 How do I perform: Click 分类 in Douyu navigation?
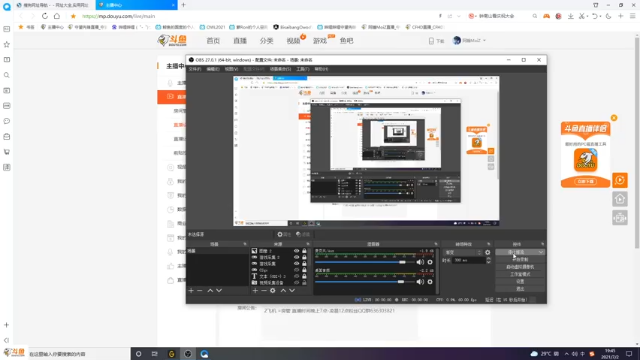coord(267,41)
